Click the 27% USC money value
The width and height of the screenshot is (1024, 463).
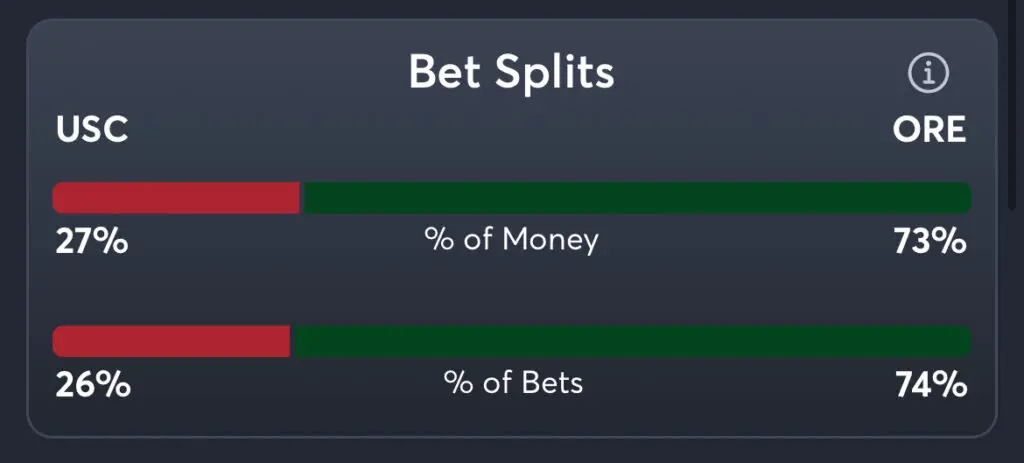(x=91, y=241)
